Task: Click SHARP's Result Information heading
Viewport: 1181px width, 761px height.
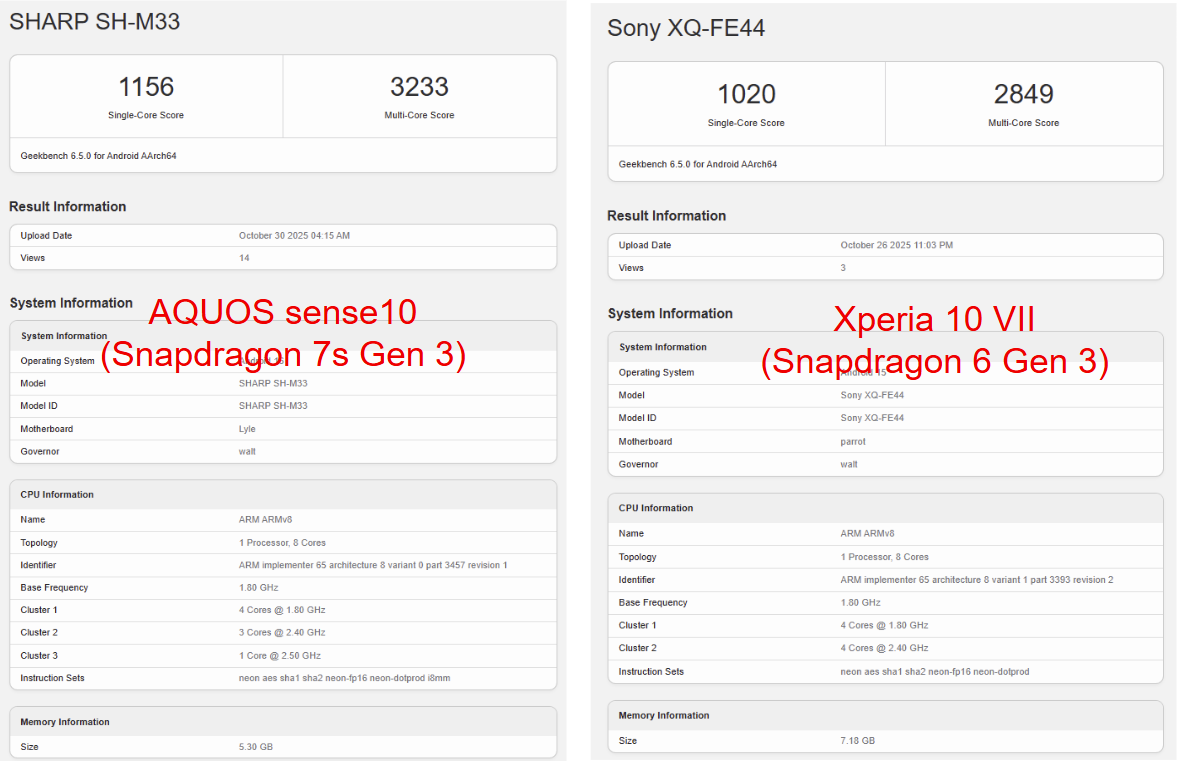Action: coord(68,207)
